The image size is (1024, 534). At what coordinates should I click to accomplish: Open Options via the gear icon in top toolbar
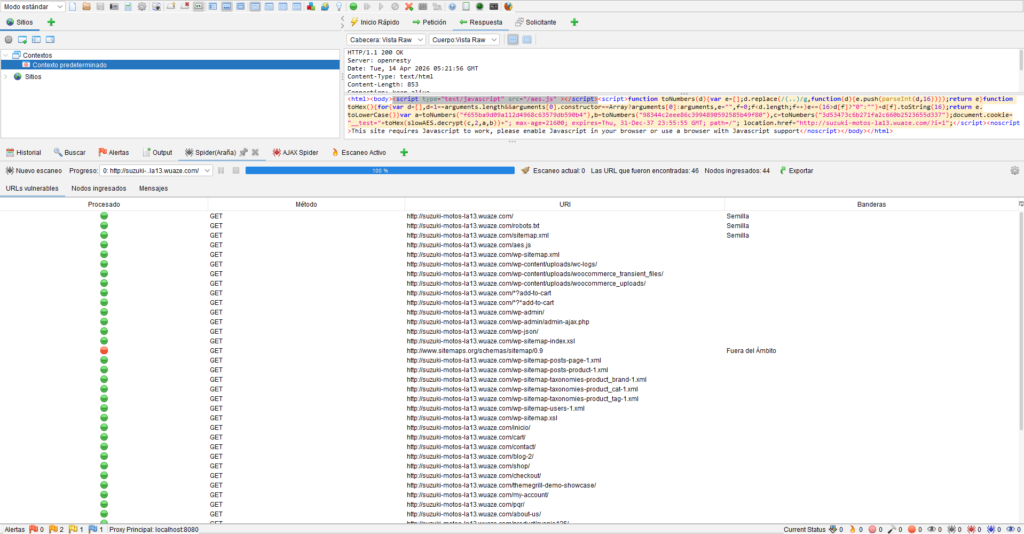[x=142, y=7]
